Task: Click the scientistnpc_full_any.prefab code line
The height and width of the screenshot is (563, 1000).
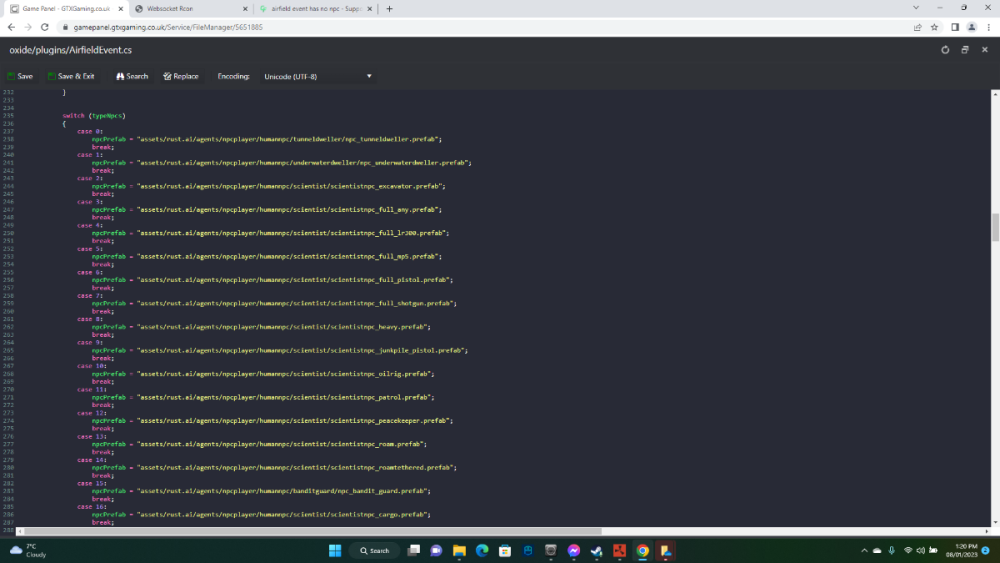Action: [x=267, y=209]
